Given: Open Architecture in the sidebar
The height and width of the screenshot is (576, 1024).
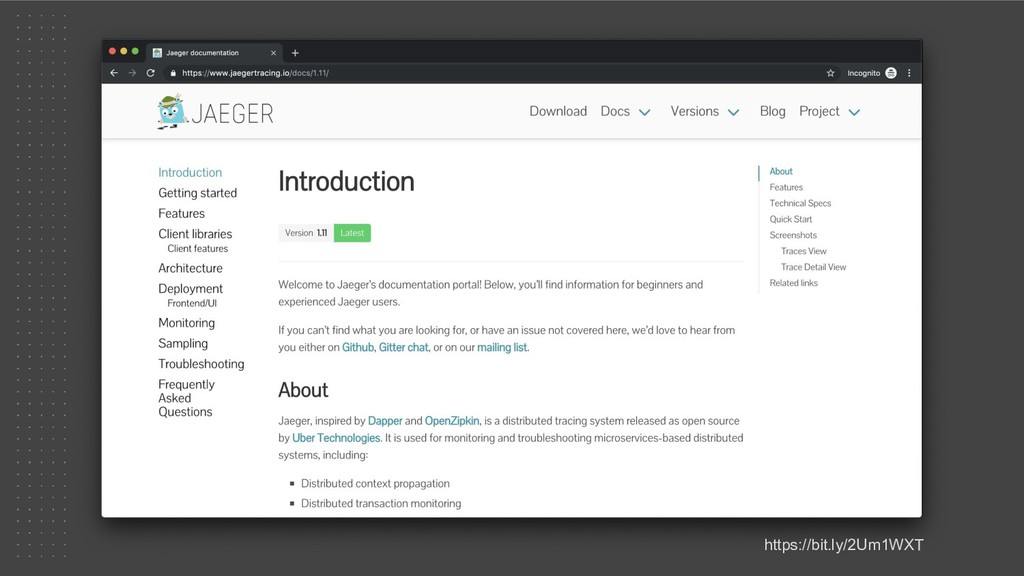Looking at the screenshot, I should tap(190, 268).
